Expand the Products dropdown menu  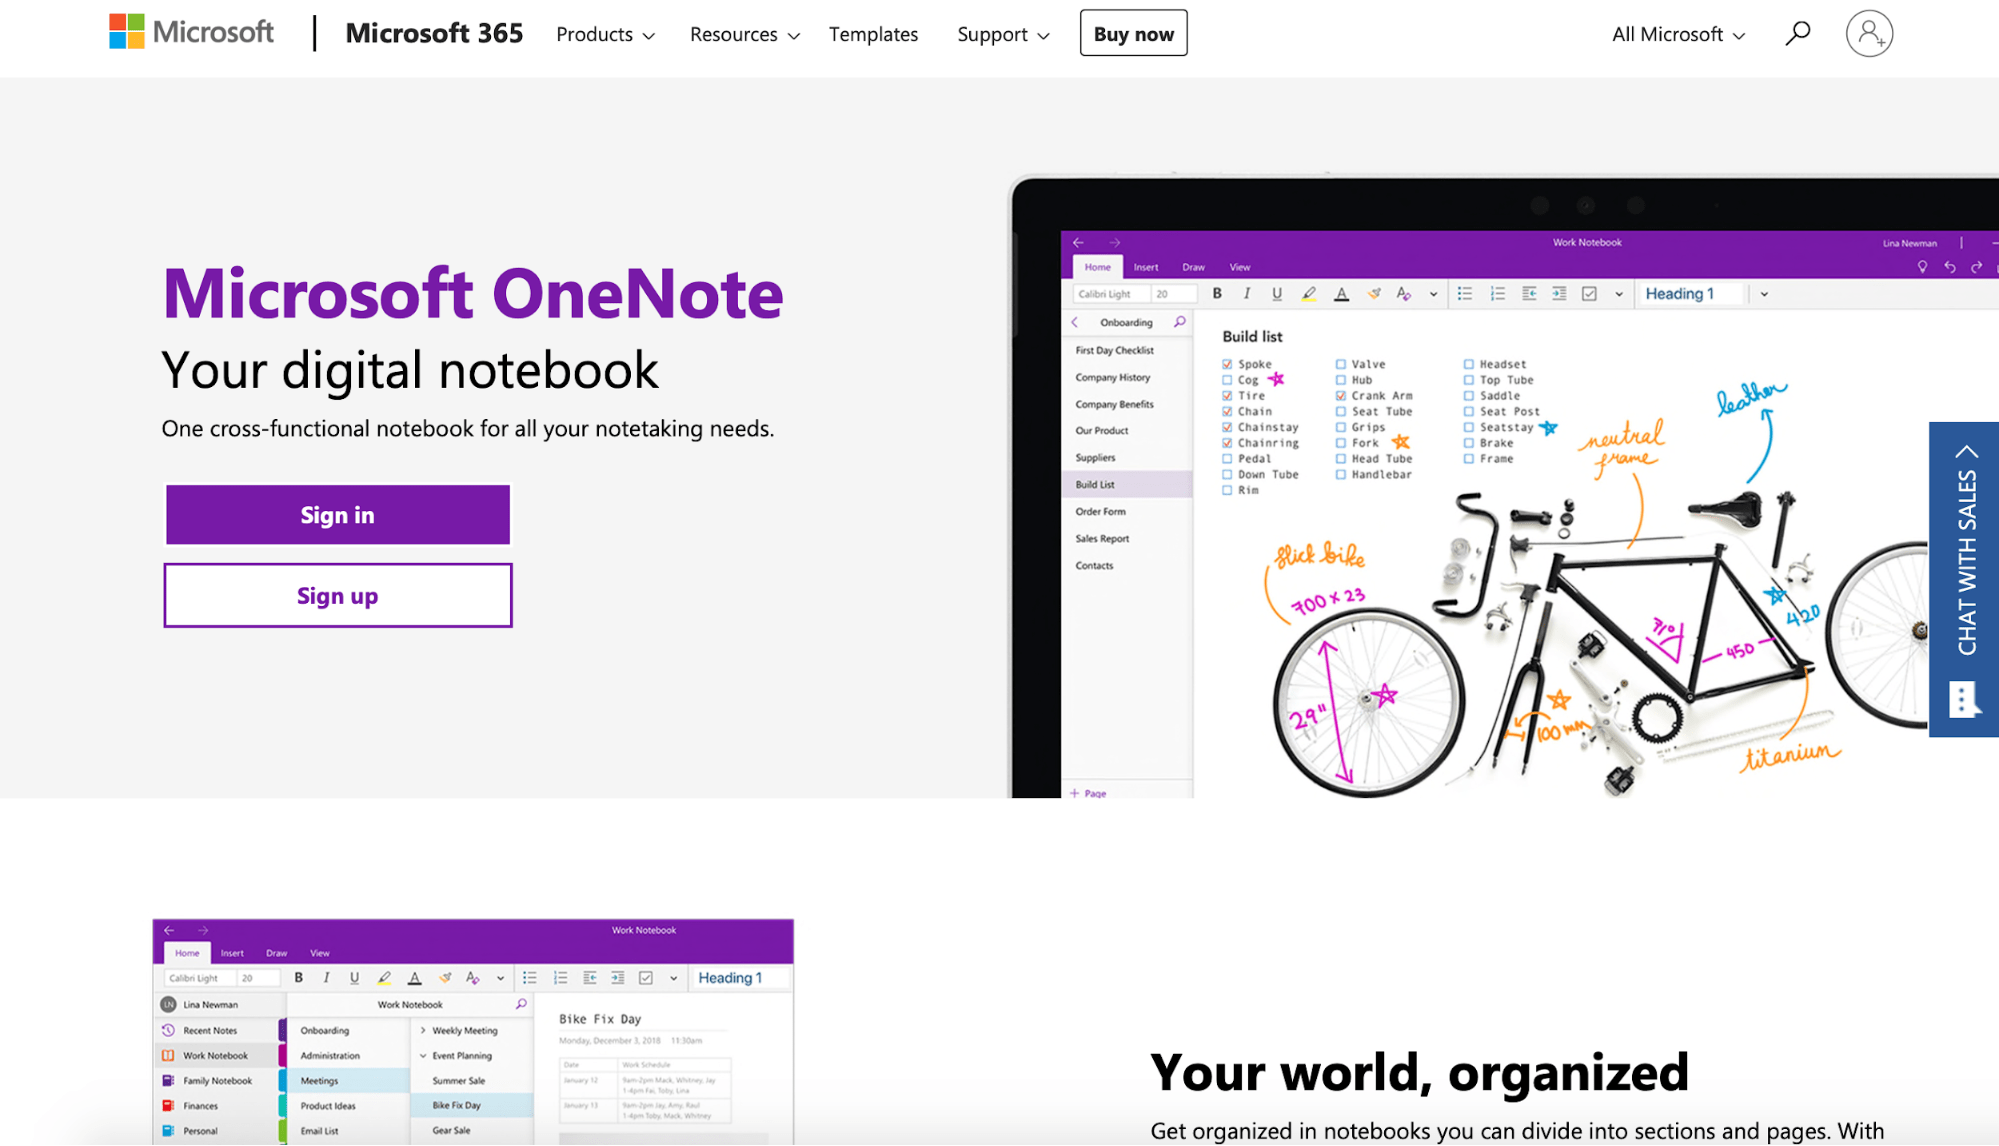605,34
